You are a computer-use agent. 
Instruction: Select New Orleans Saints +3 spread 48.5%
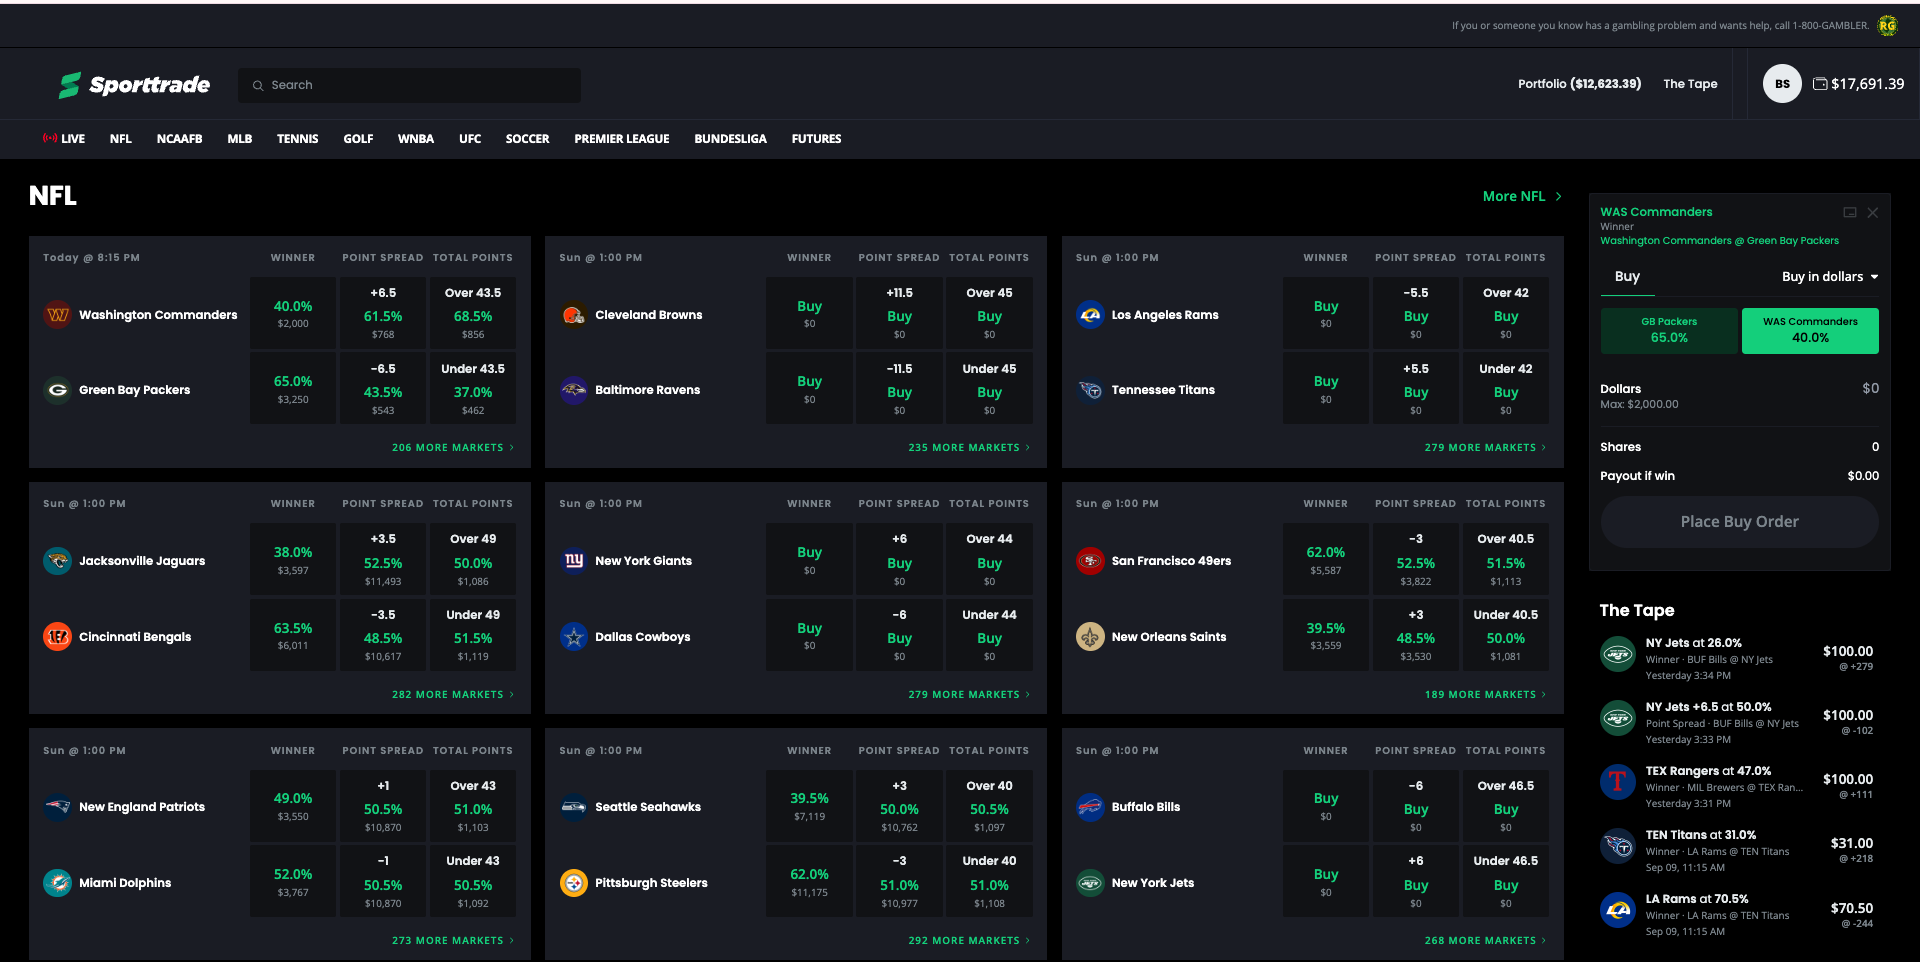point(1415,635)
